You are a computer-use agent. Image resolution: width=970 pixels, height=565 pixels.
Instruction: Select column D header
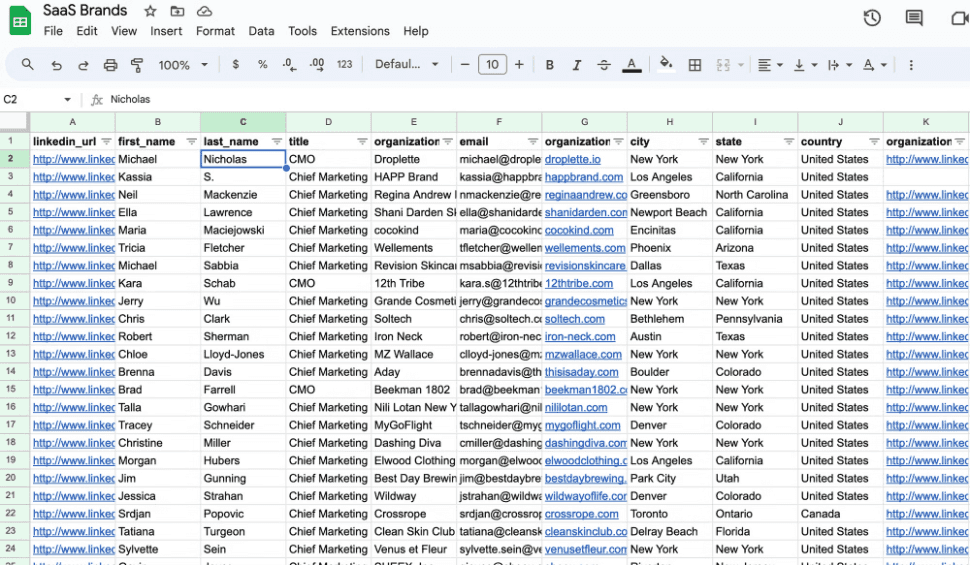coord(328,122)
